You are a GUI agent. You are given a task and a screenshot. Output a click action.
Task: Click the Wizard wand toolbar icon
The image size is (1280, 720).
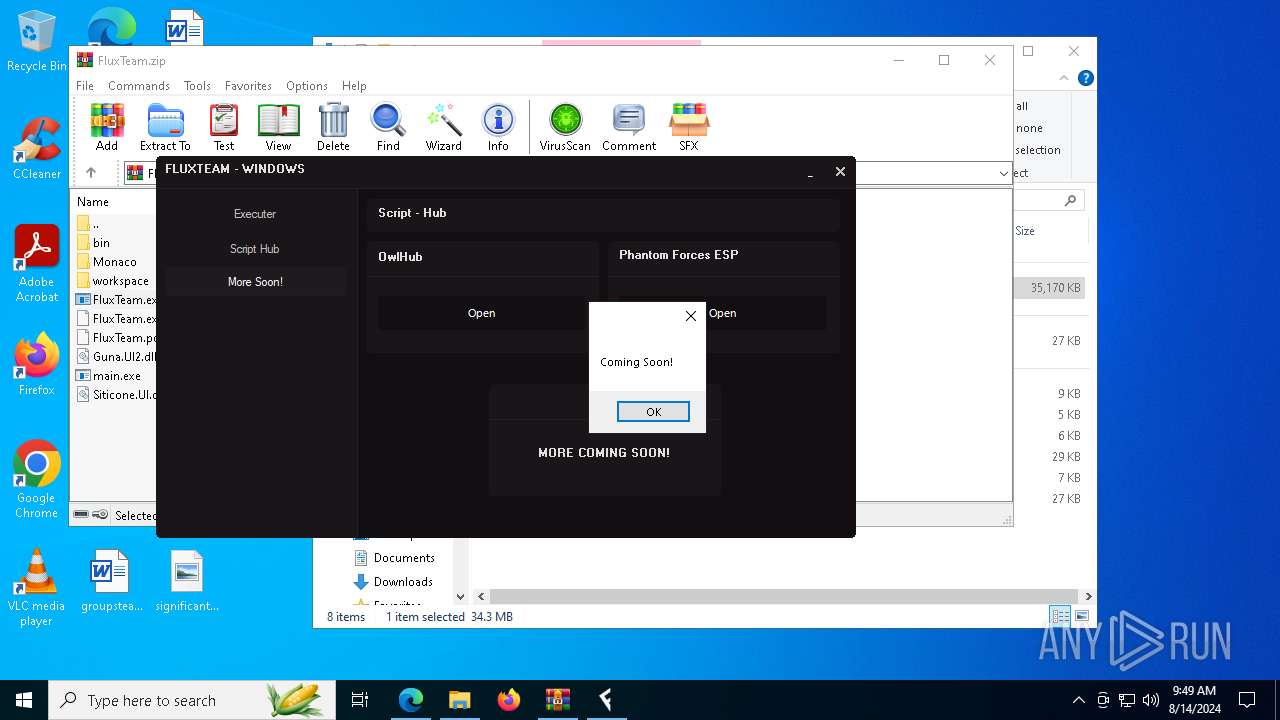[x=443, y=127]
